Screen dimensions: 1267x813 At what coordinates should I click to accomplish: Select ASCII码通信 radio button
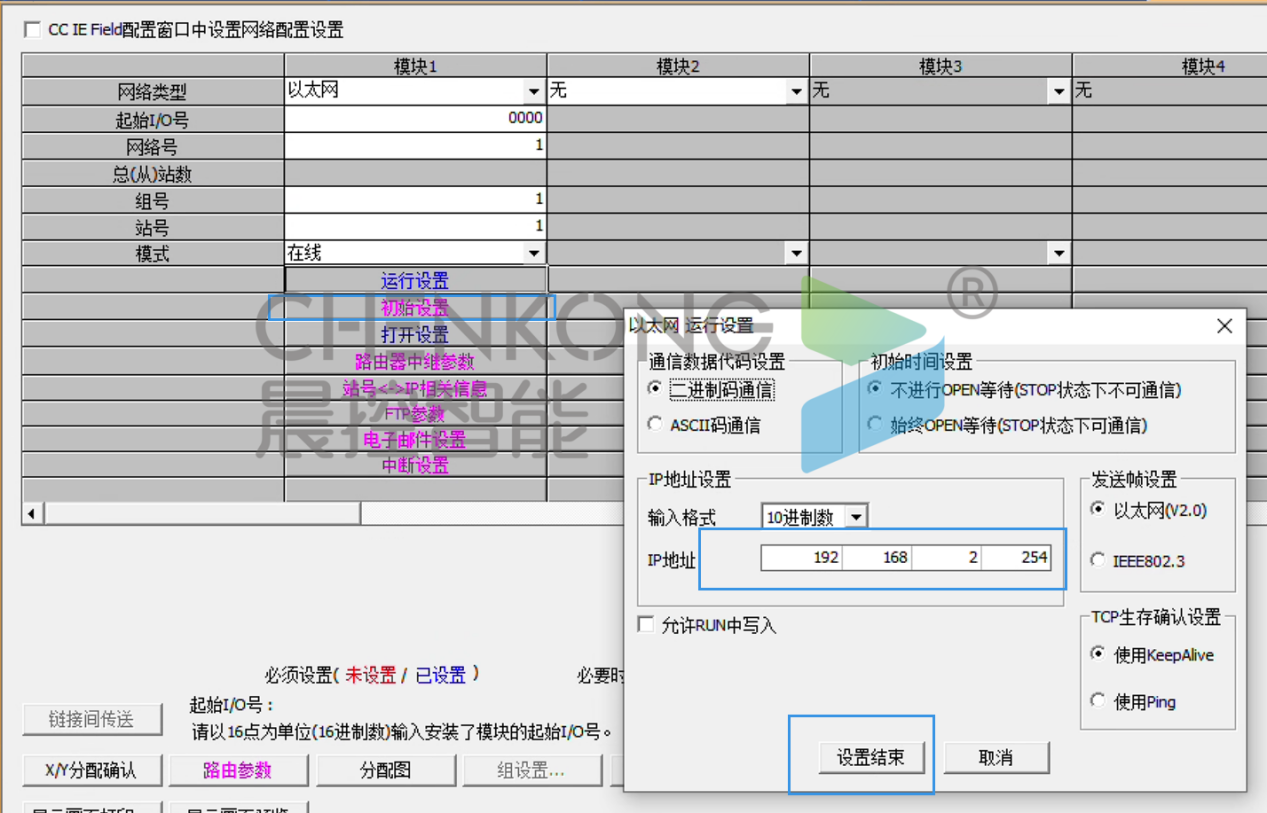tap(655, 424)
